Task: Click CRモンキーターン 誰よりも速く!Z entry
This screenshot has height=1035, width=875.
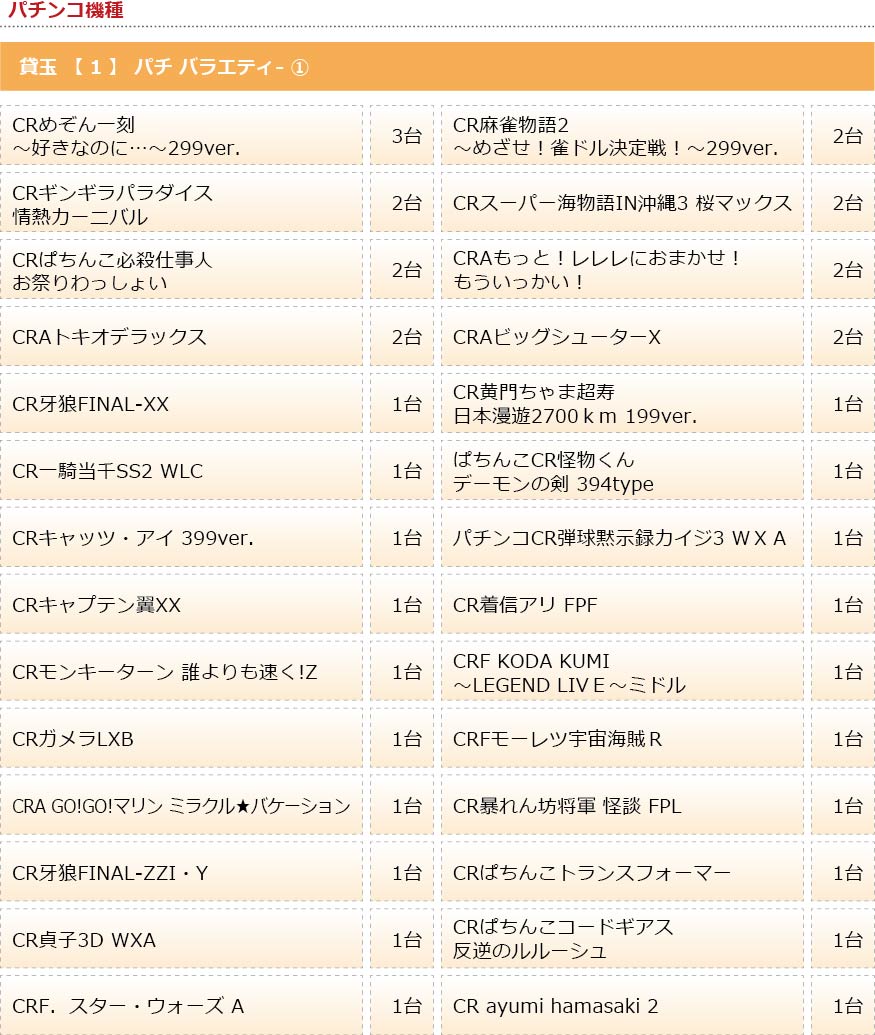Action: [x=181, y=671]
